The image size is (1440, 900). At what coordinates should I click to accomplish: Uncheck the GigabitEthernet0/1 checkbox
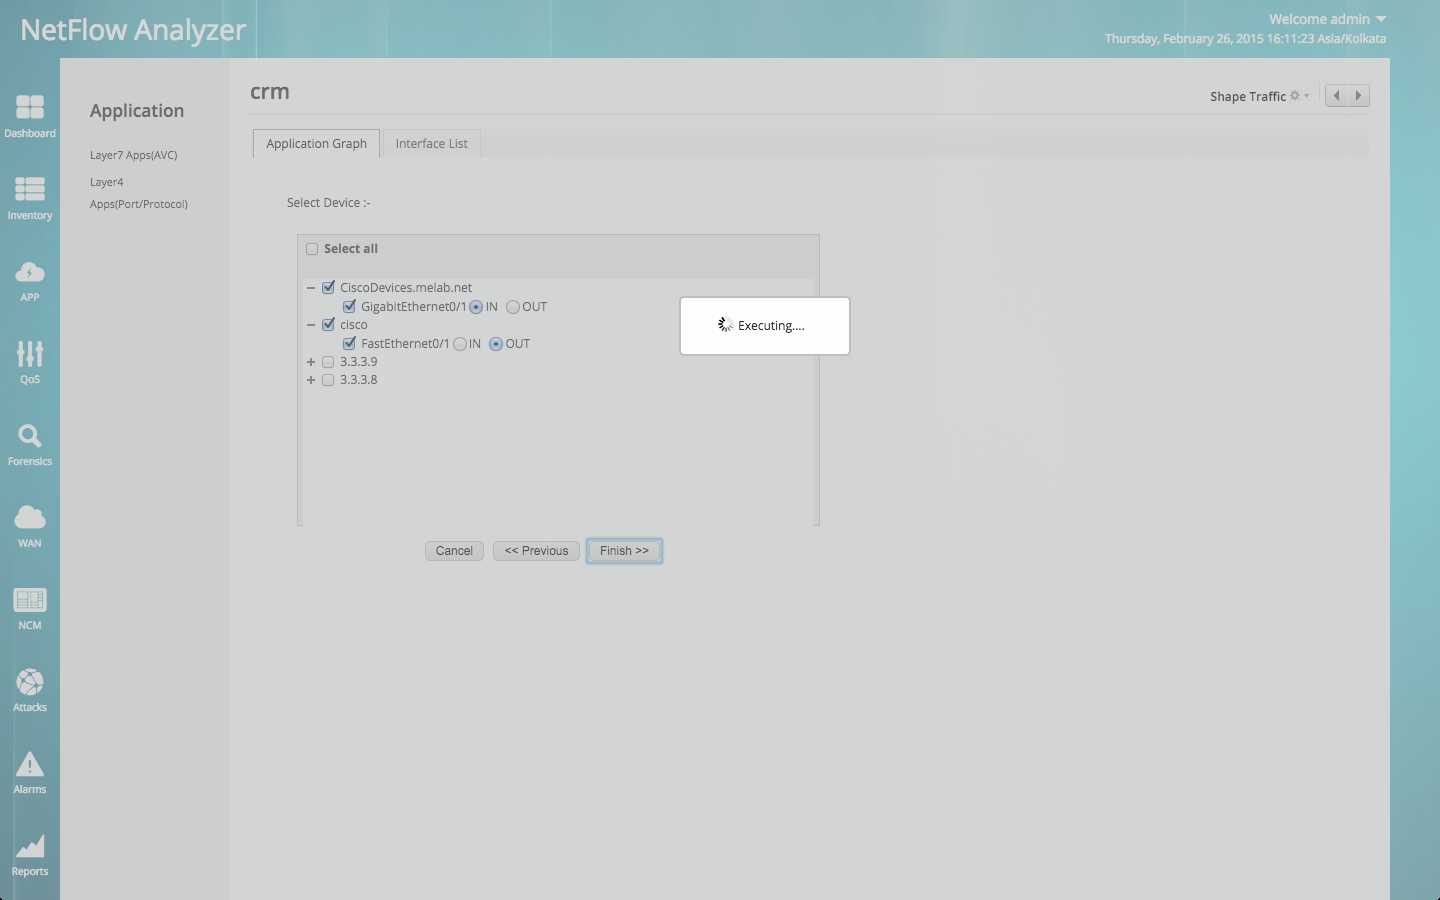pyautogui.click(x=349, y=306)
